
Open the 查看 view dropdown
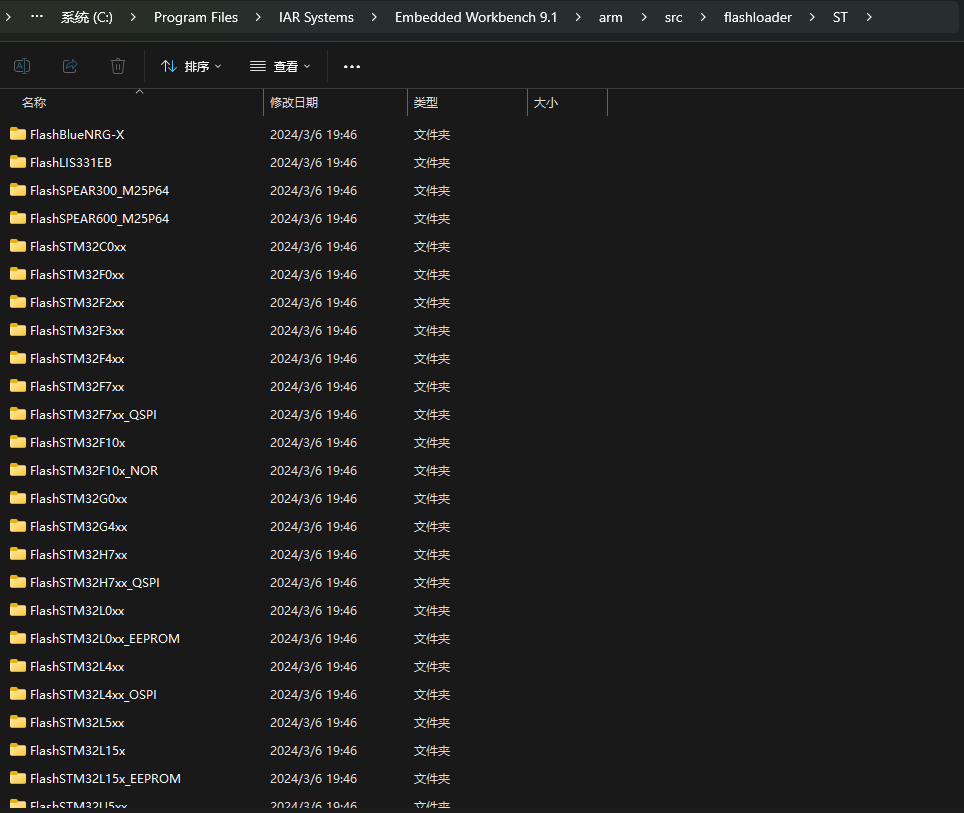point(280,66)
